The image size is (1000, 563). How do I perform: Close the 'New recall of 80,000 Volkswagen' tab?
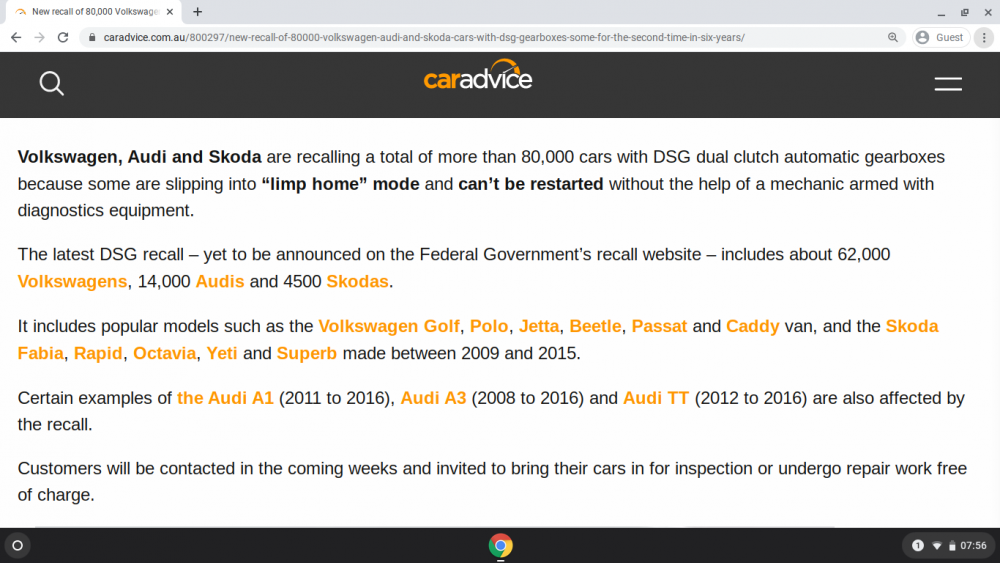(170, 11)
